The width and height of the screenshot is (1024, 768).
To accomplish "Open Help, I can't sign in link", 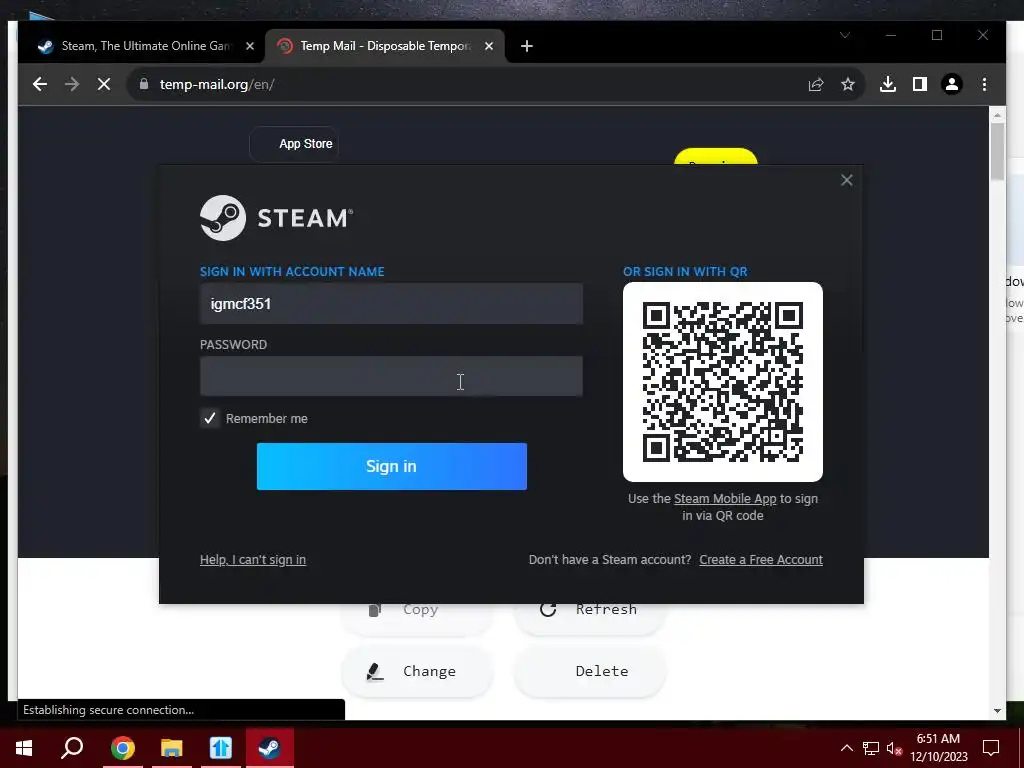I will coord(253,560).
